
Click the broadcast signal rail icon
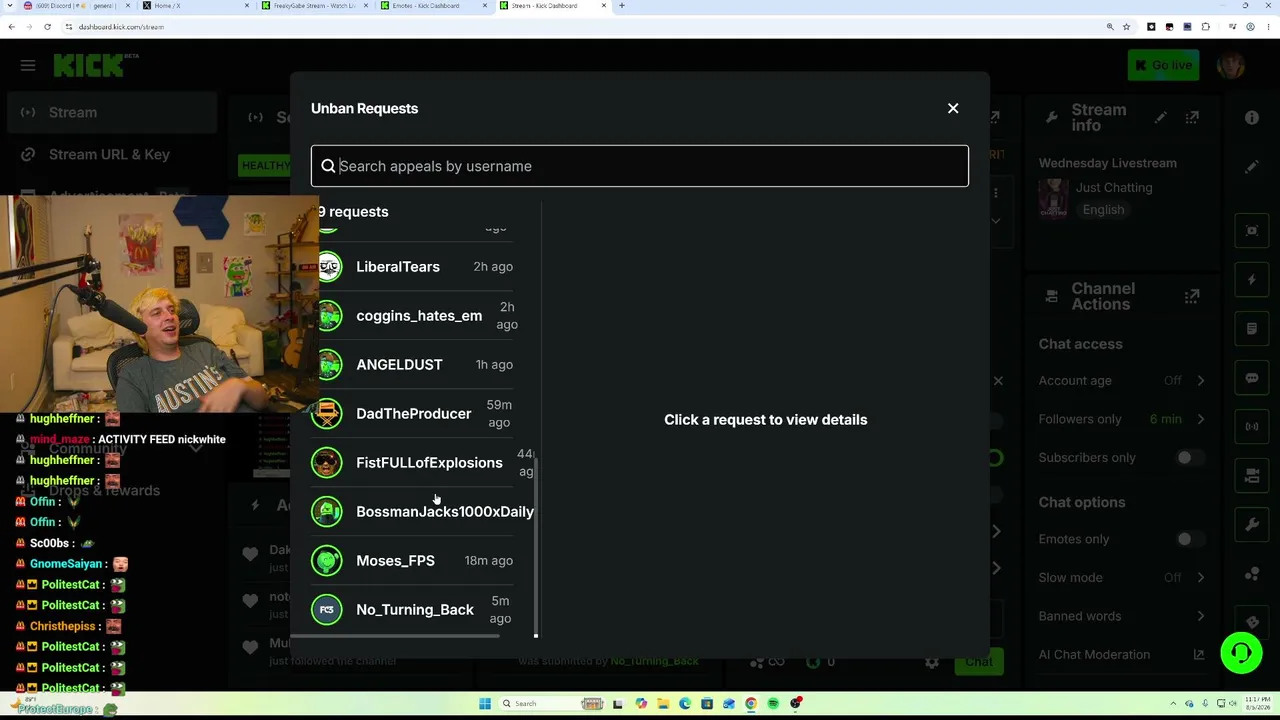coord(1252,427)
